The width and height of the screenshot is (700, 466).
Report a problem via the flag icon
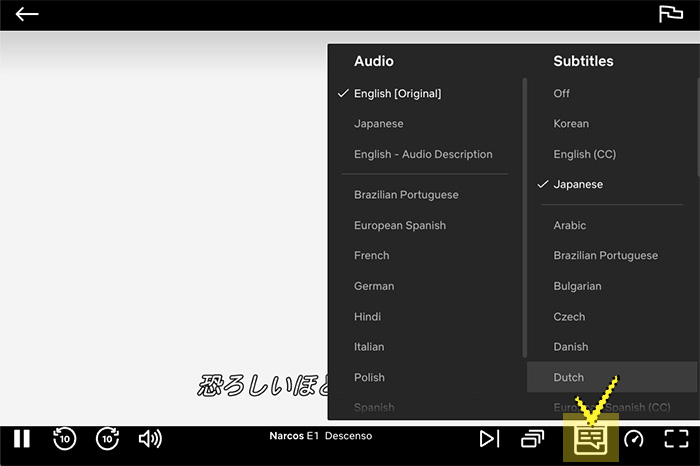pyautogui.click(x=671, y=14)
